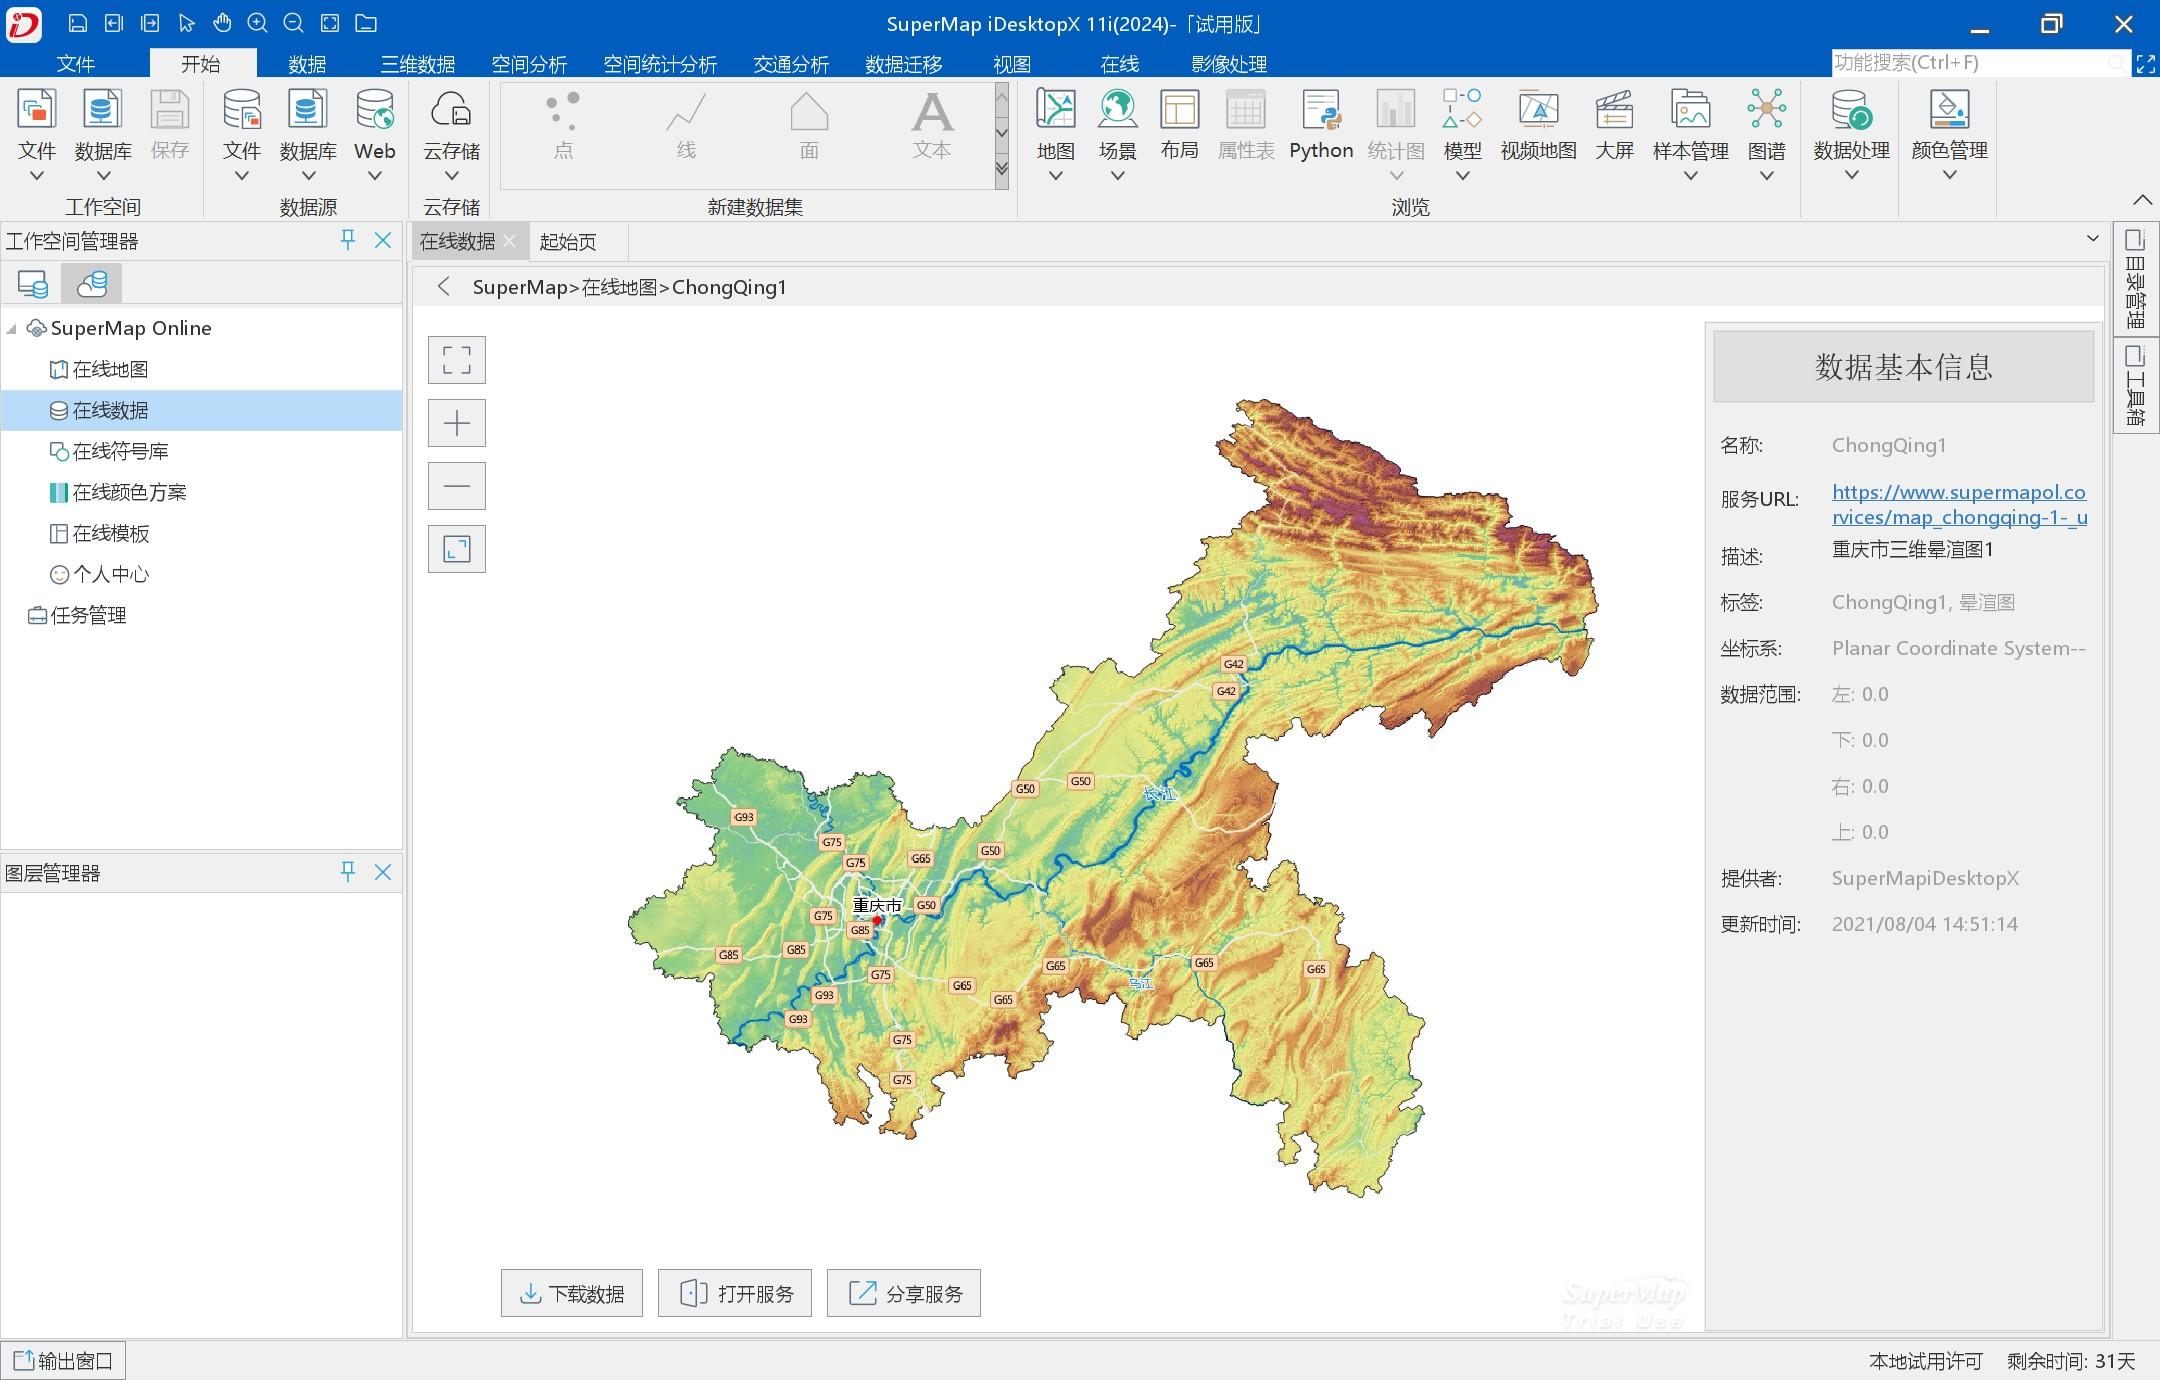The width and height of the screenshot is (2160, 1380).
Task: Open Sample Management (样本管理) icon
Action: coord(1690,110)
